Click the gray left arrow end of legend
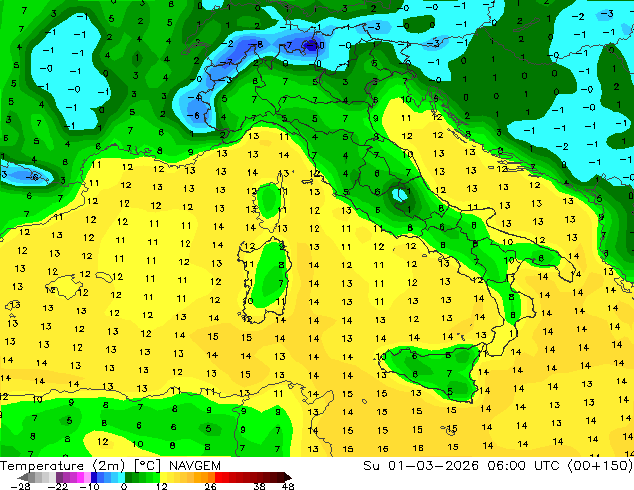634x490 pixels. (23, 477)
